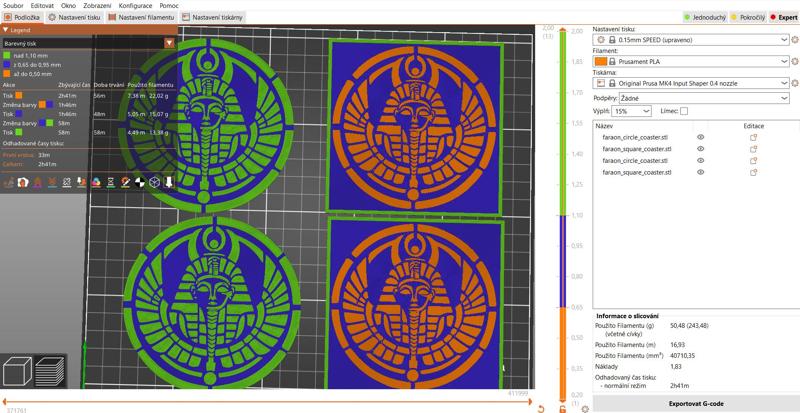
Task: Toggle Wipe visibility icon in legend
Action: pyautogui.click(x=22, y=182)
